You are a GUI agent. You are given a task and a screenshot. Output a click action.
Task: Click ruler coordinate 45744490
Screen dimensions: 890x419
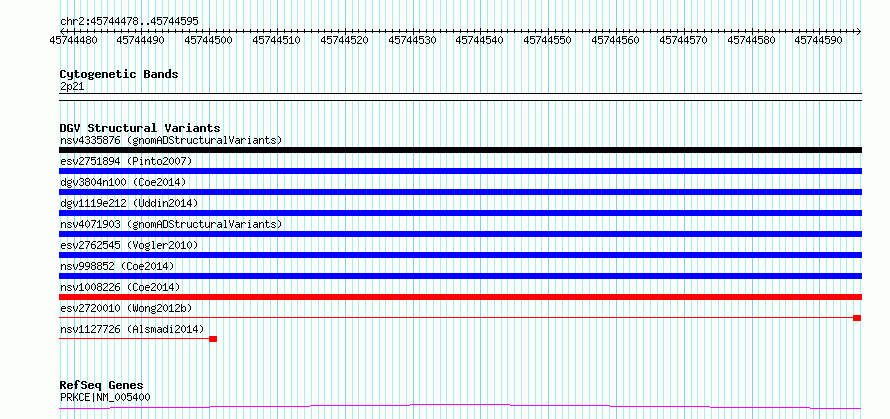[141, 40]
